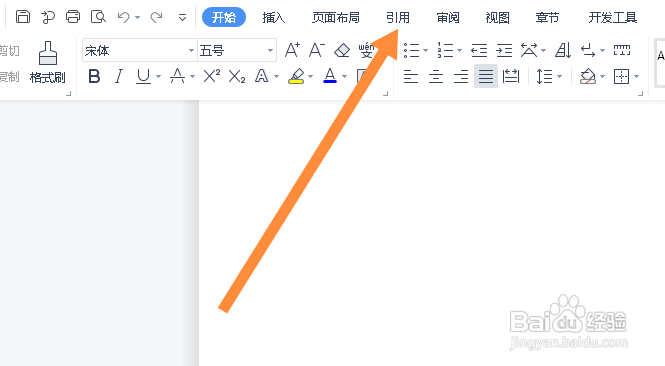Apply blue font color
This screenshot has width=665, height=366.
330,76
